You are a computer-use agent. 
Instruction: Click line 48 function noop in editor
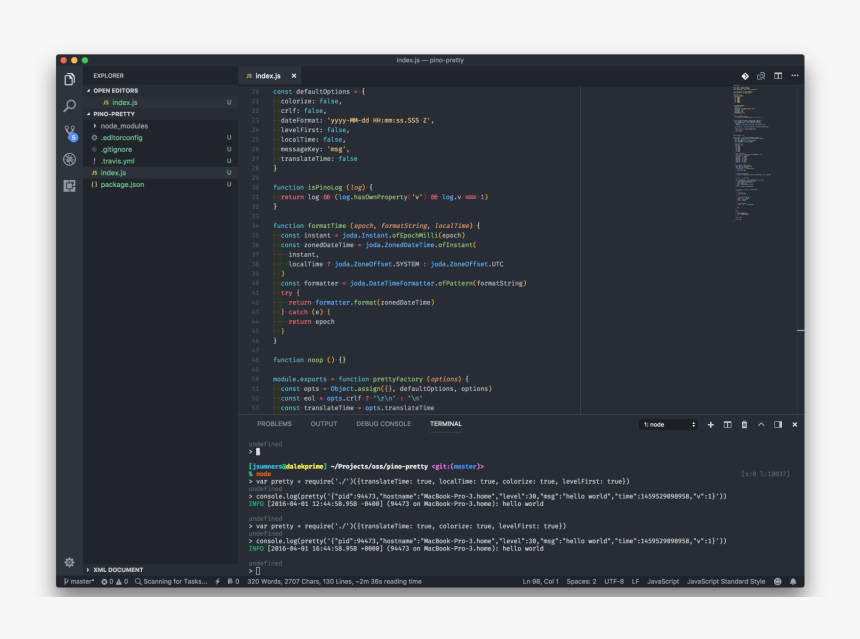[x=309, y=360]
